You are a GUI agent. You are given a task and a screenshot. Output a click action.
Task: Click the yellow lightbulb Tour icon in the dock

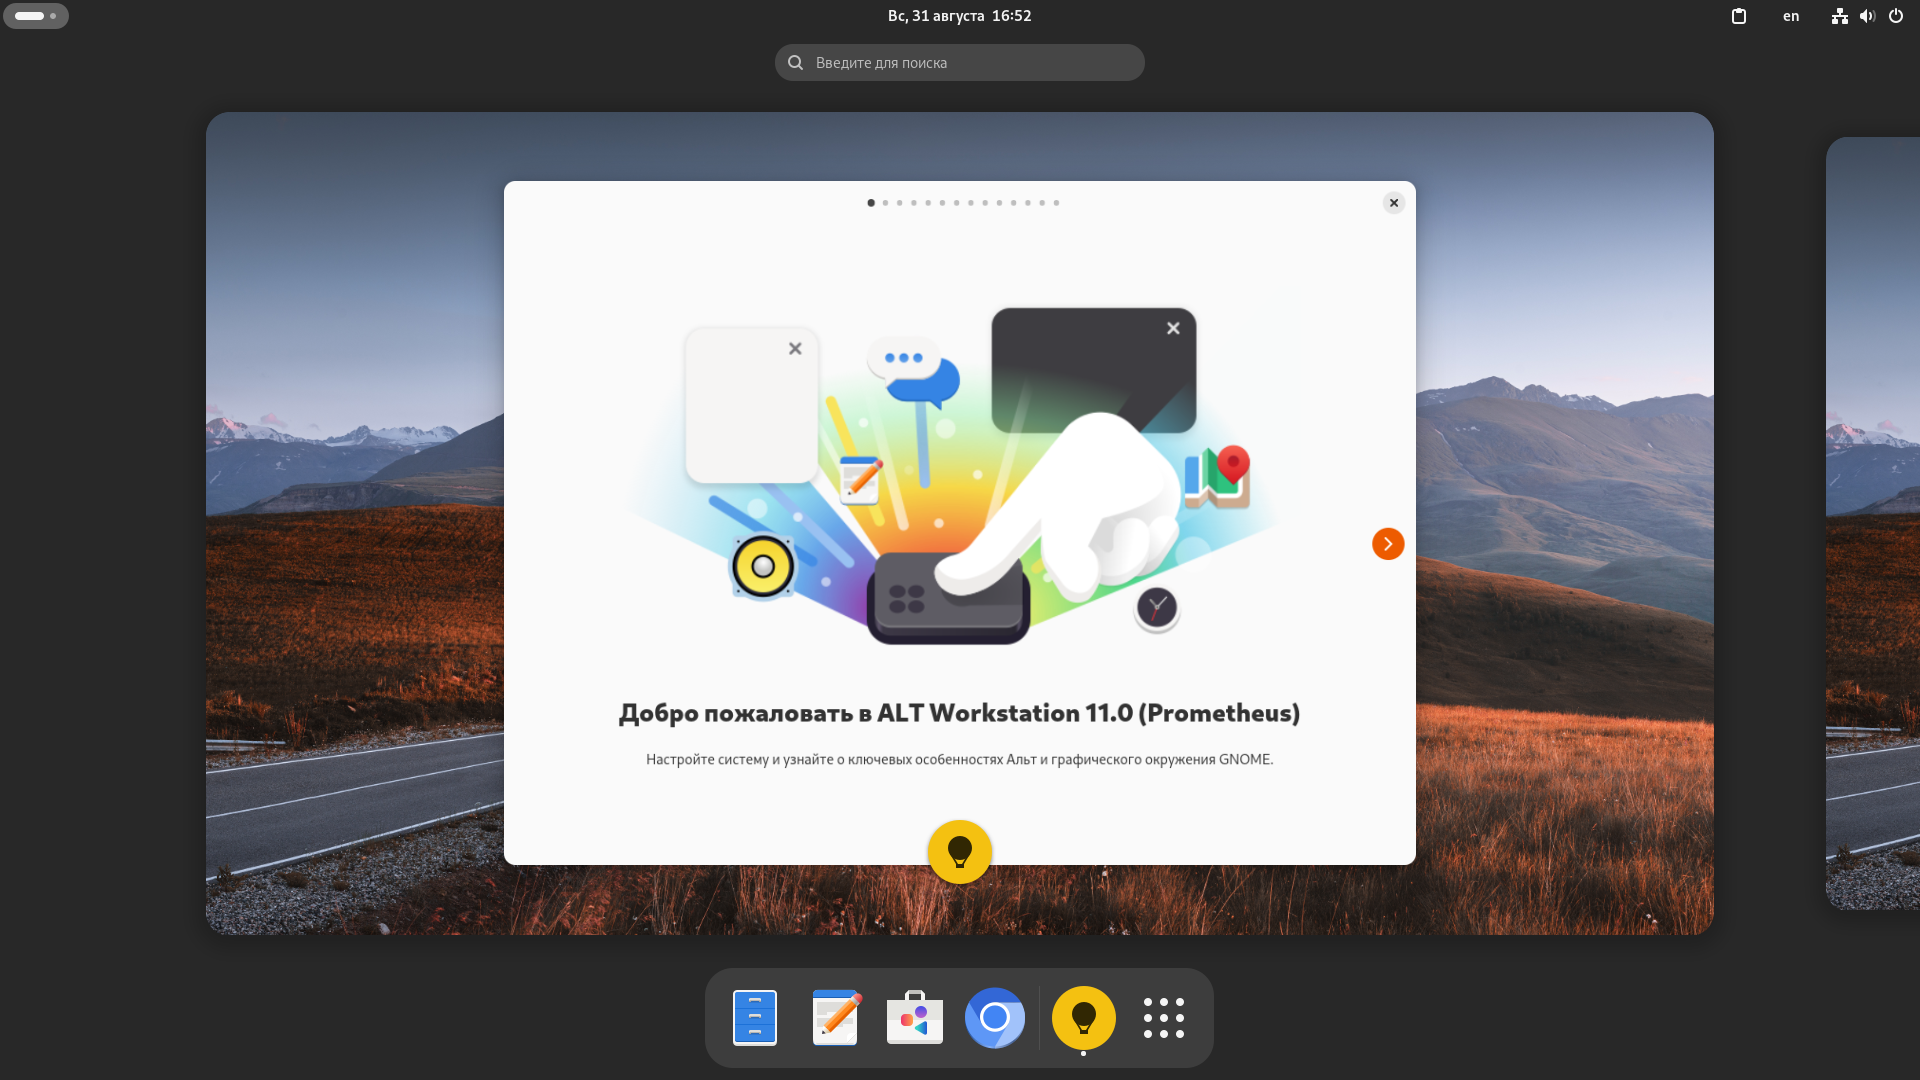[1083, 1018]
